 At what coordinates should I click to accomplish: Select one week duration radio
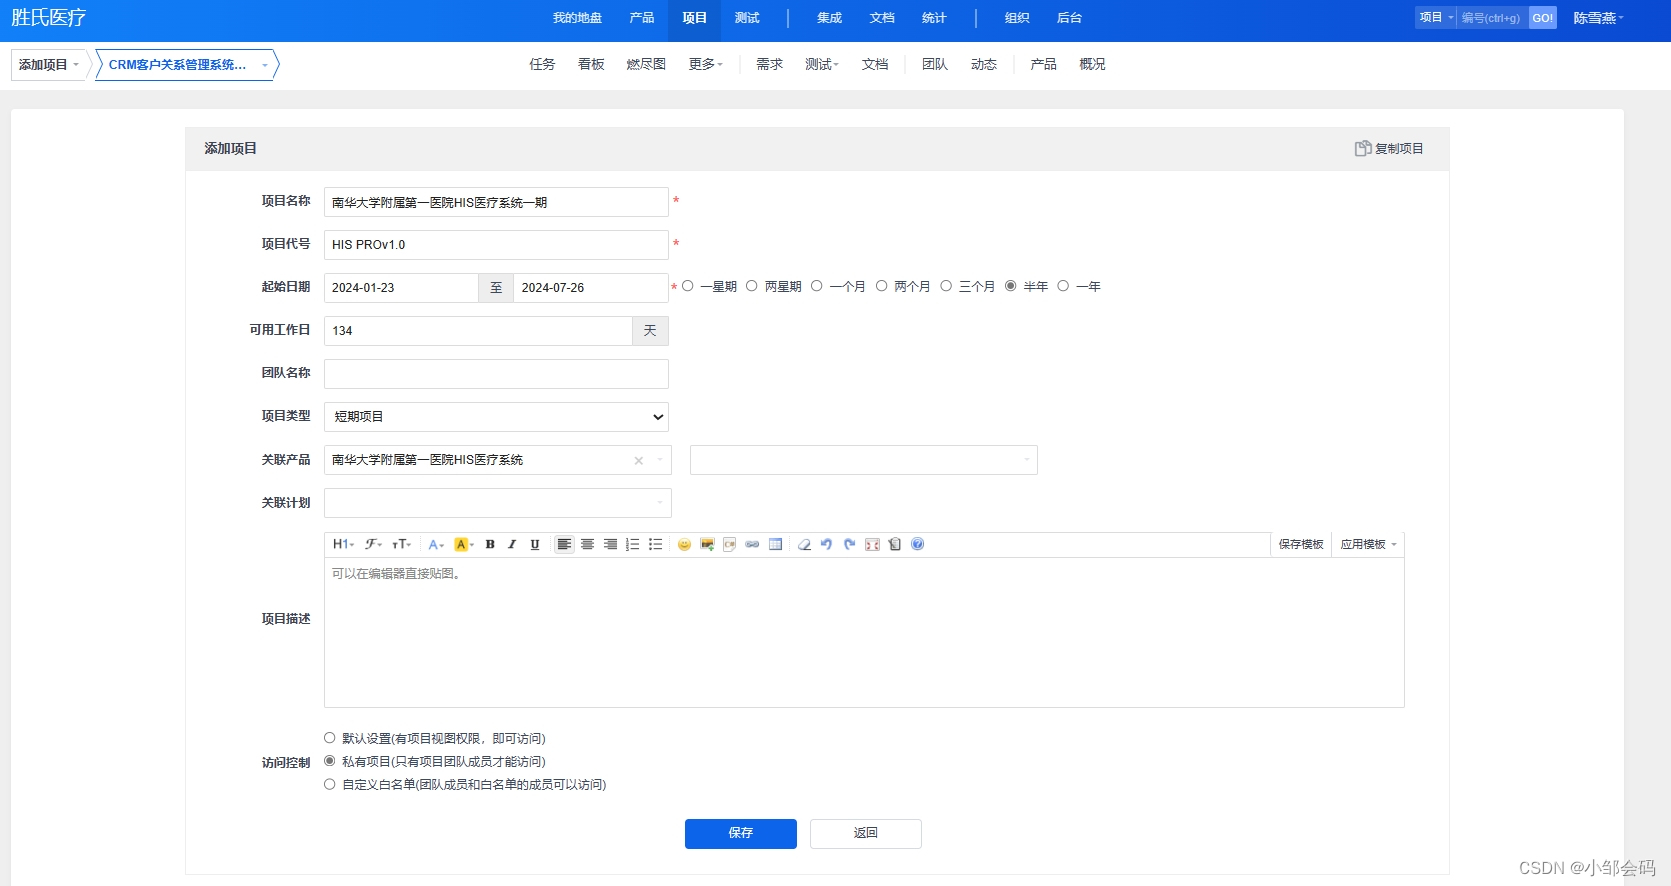pyautogui.click(x=688, y=286)
